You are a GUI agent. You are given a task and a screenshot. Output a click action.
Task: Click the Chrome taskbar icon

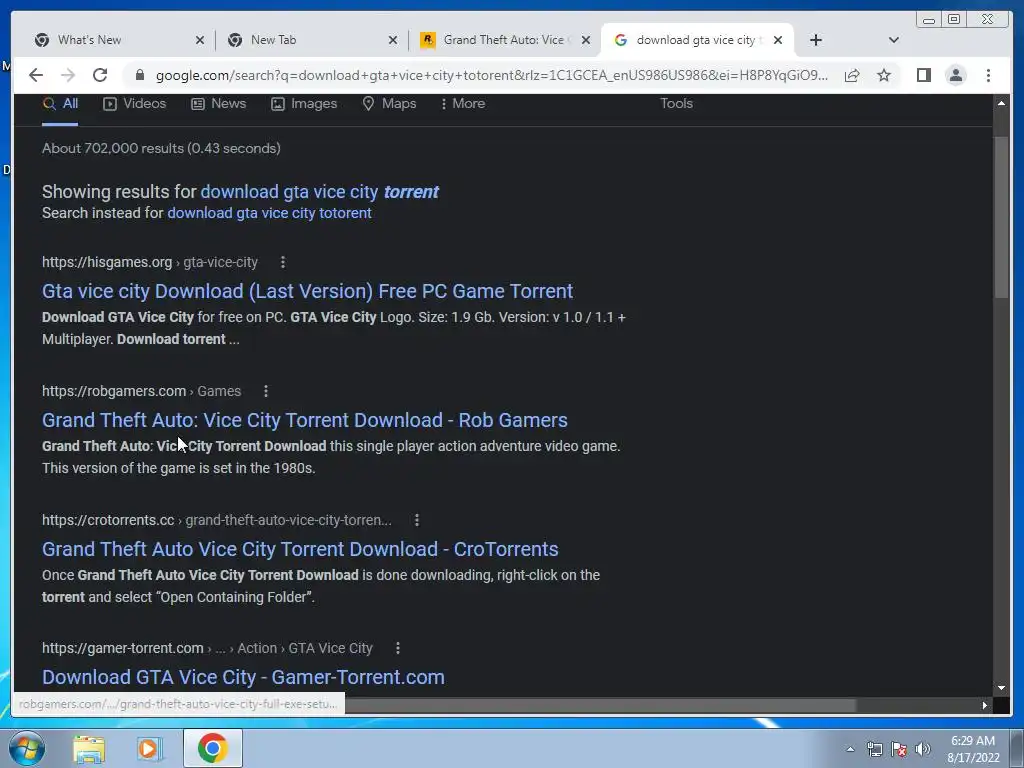coord(212,748)
